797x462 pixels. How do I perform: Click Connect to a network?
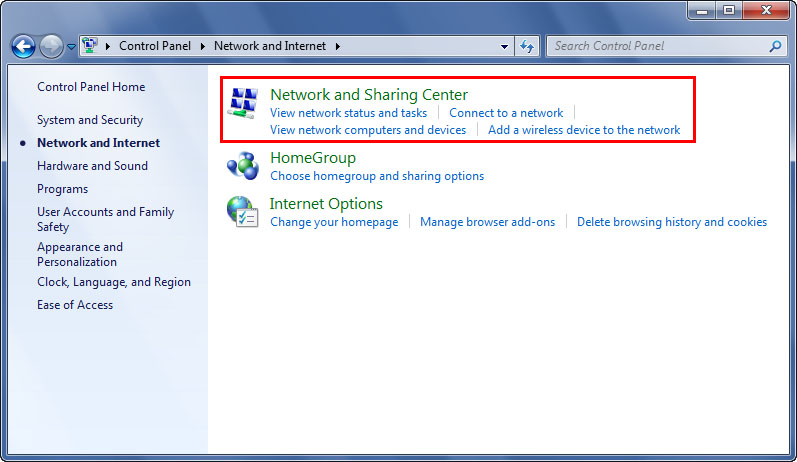(506, 113)
